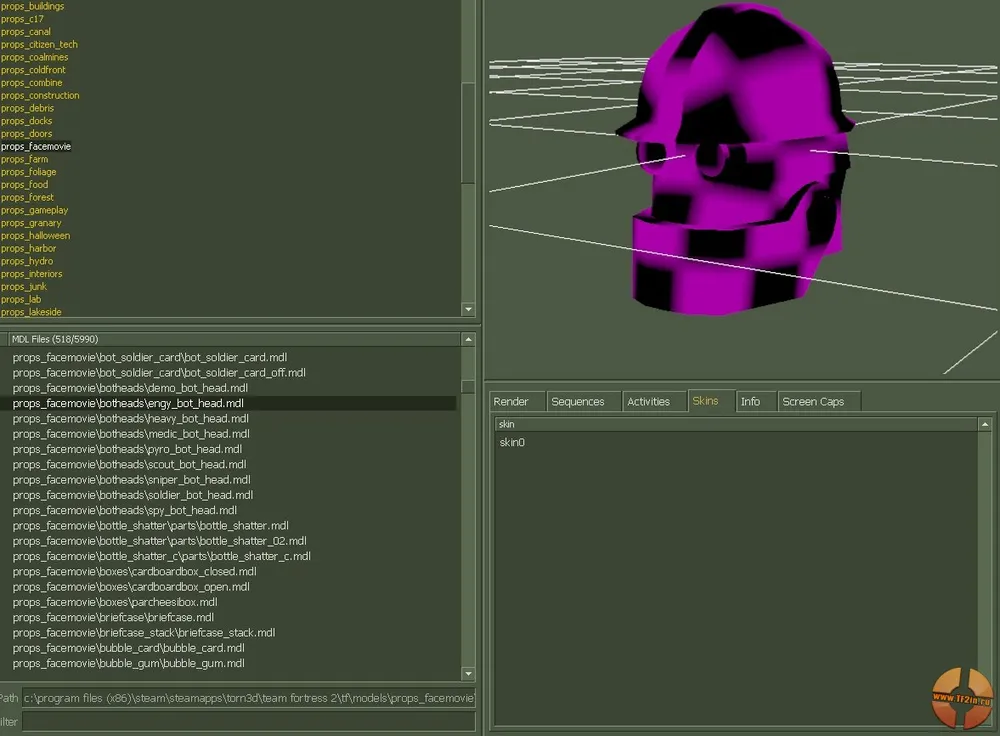
Task: Go to the Activities tab
Action: (x=648, y=401)
